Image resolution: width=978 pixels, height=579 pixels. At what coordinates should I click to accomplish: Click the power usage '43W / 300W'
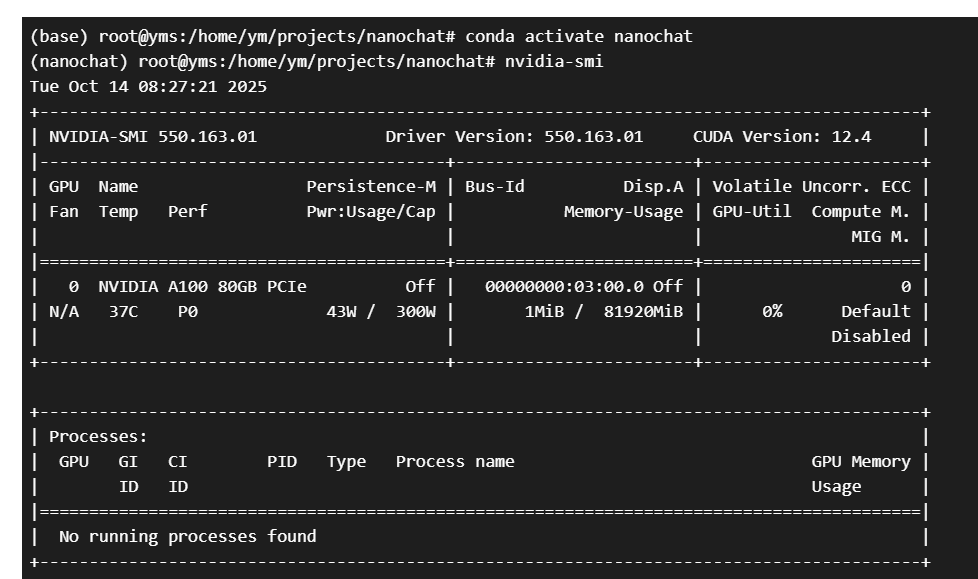pyautogui.click(x=381, y=312)
